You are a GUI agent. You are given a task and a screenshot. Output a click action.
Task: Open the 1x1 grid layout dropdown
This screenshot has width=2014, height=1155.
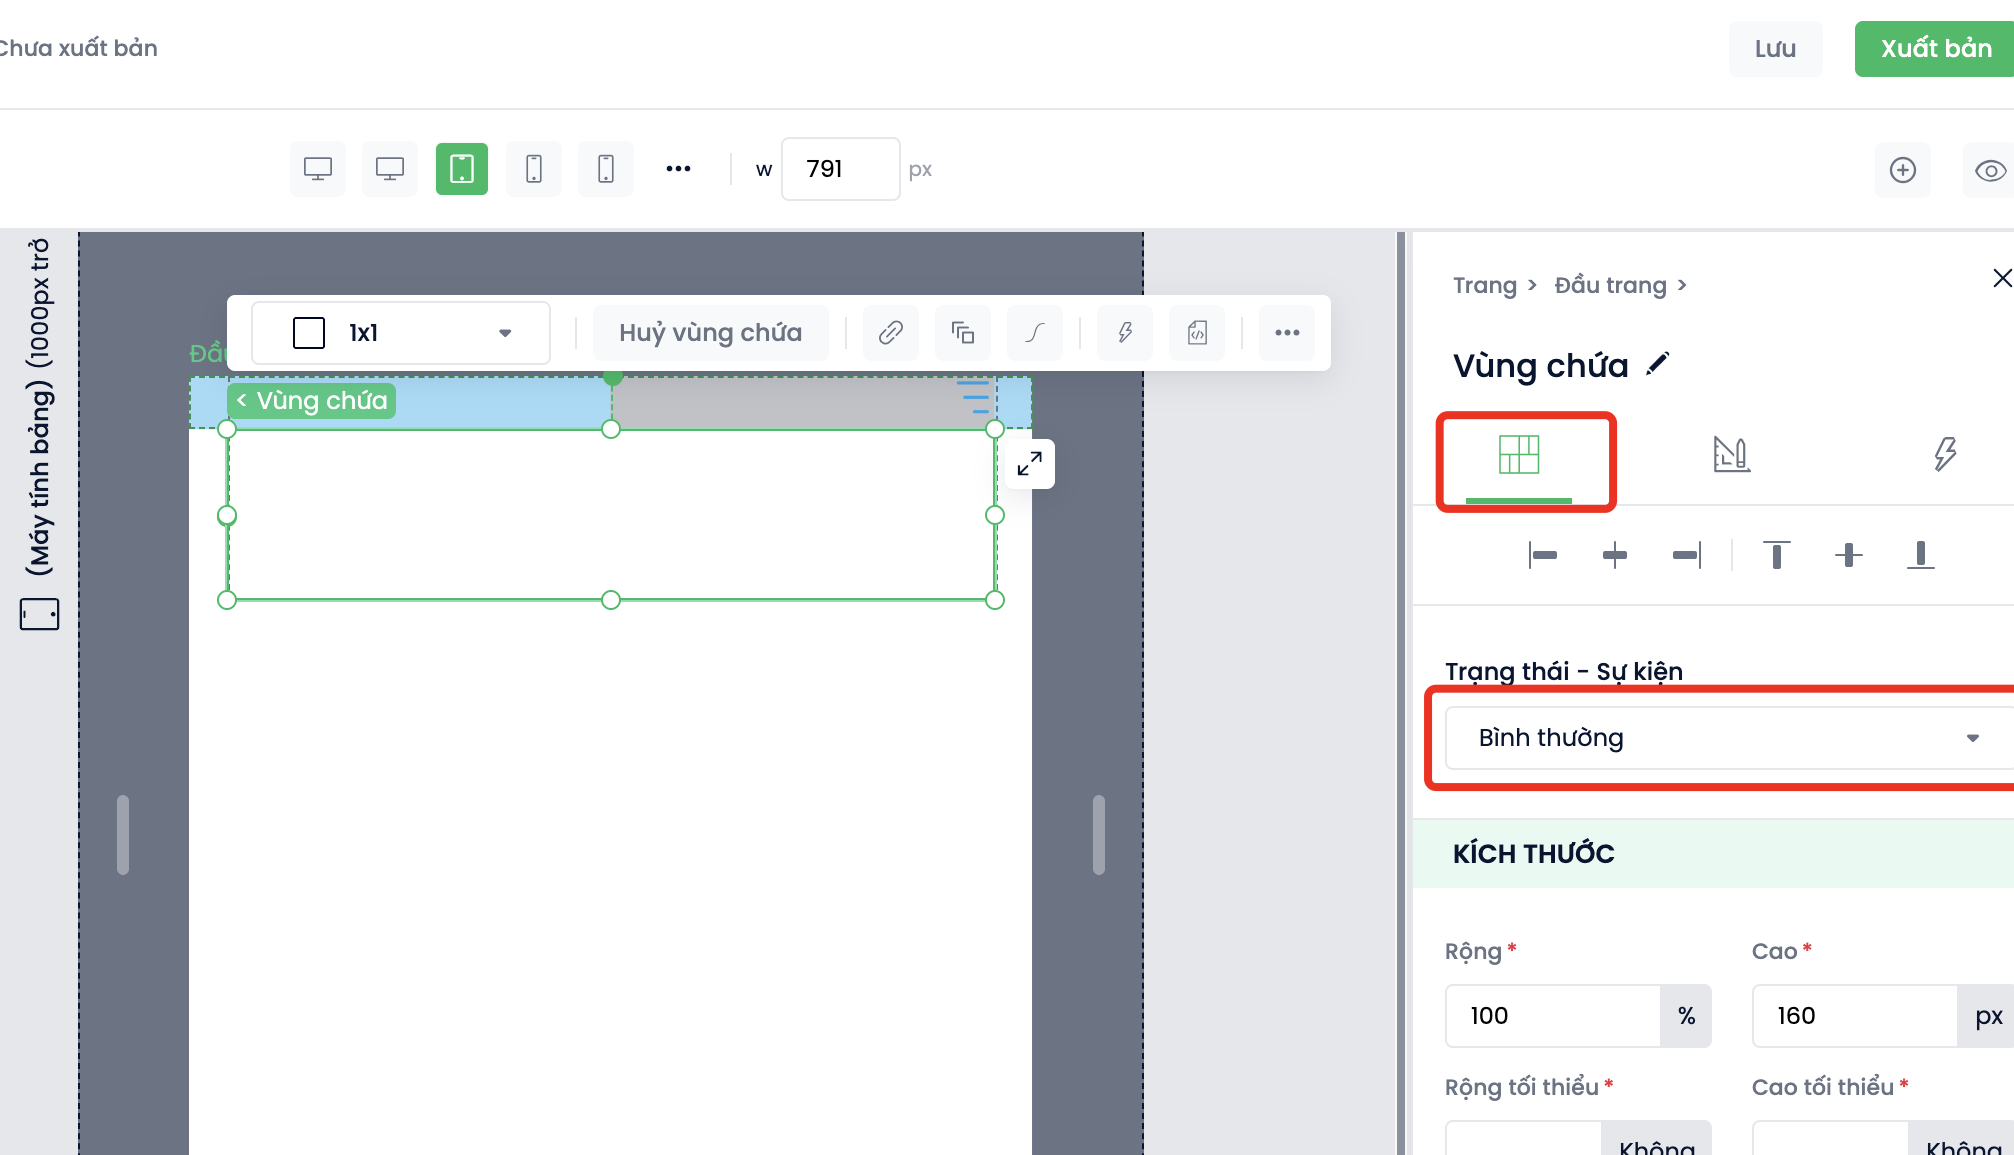coord(400,333)
